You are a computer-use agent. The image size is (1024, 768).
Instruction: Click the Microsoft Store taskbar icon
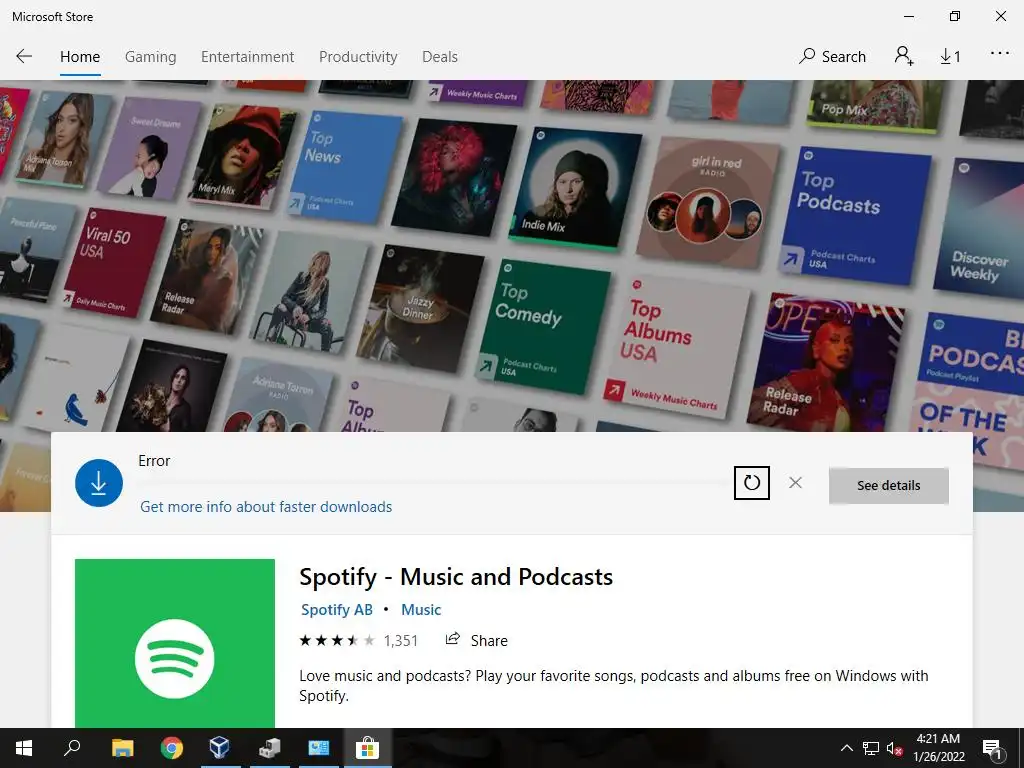pos(368,748)
